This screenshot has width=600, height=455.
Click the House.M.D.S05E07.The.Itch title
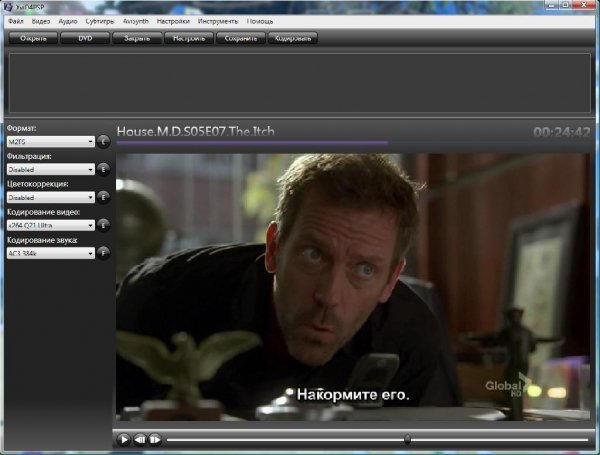[x=196, y=131]
